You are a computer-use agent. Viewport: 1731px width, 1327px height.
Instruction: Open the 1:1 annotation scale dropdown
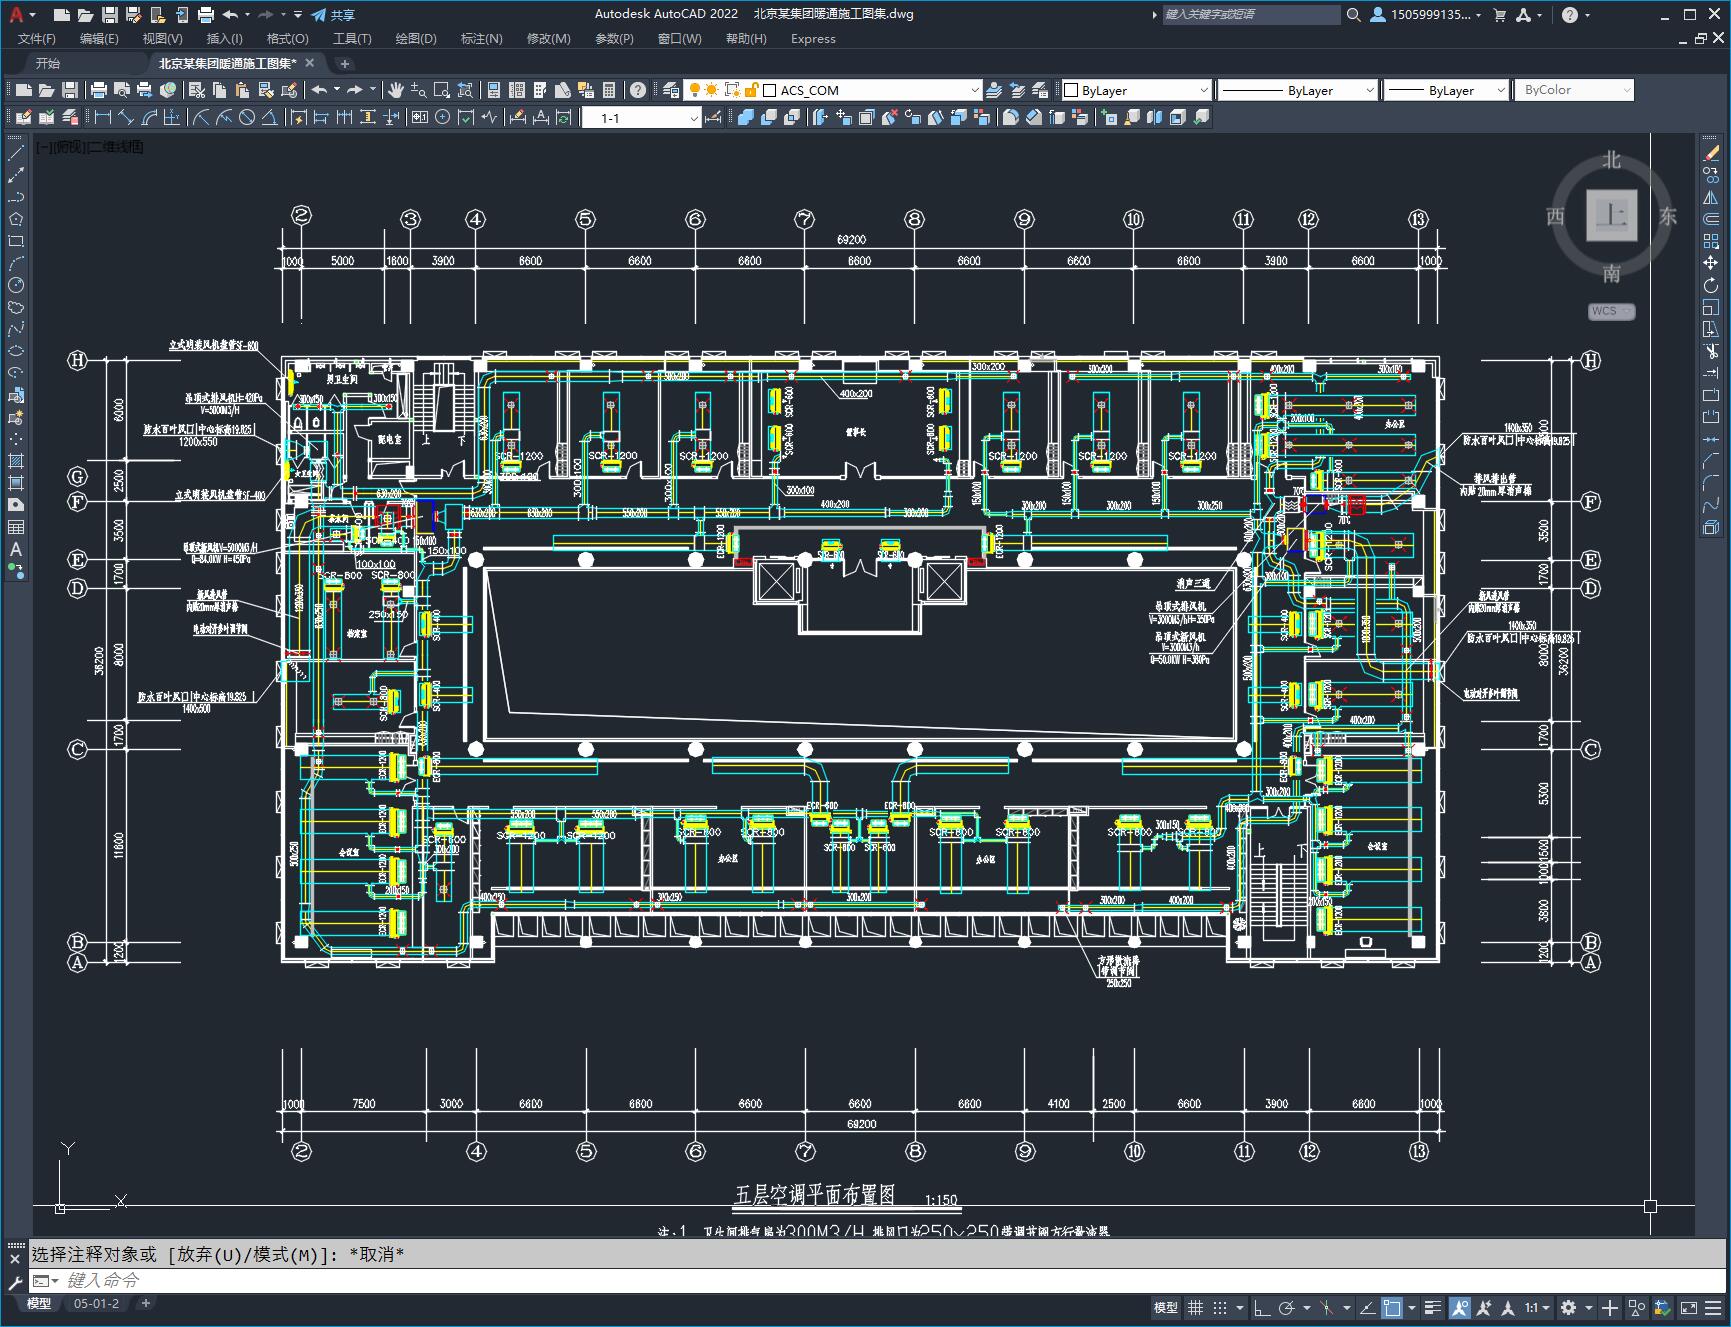click(1537, 1307)
